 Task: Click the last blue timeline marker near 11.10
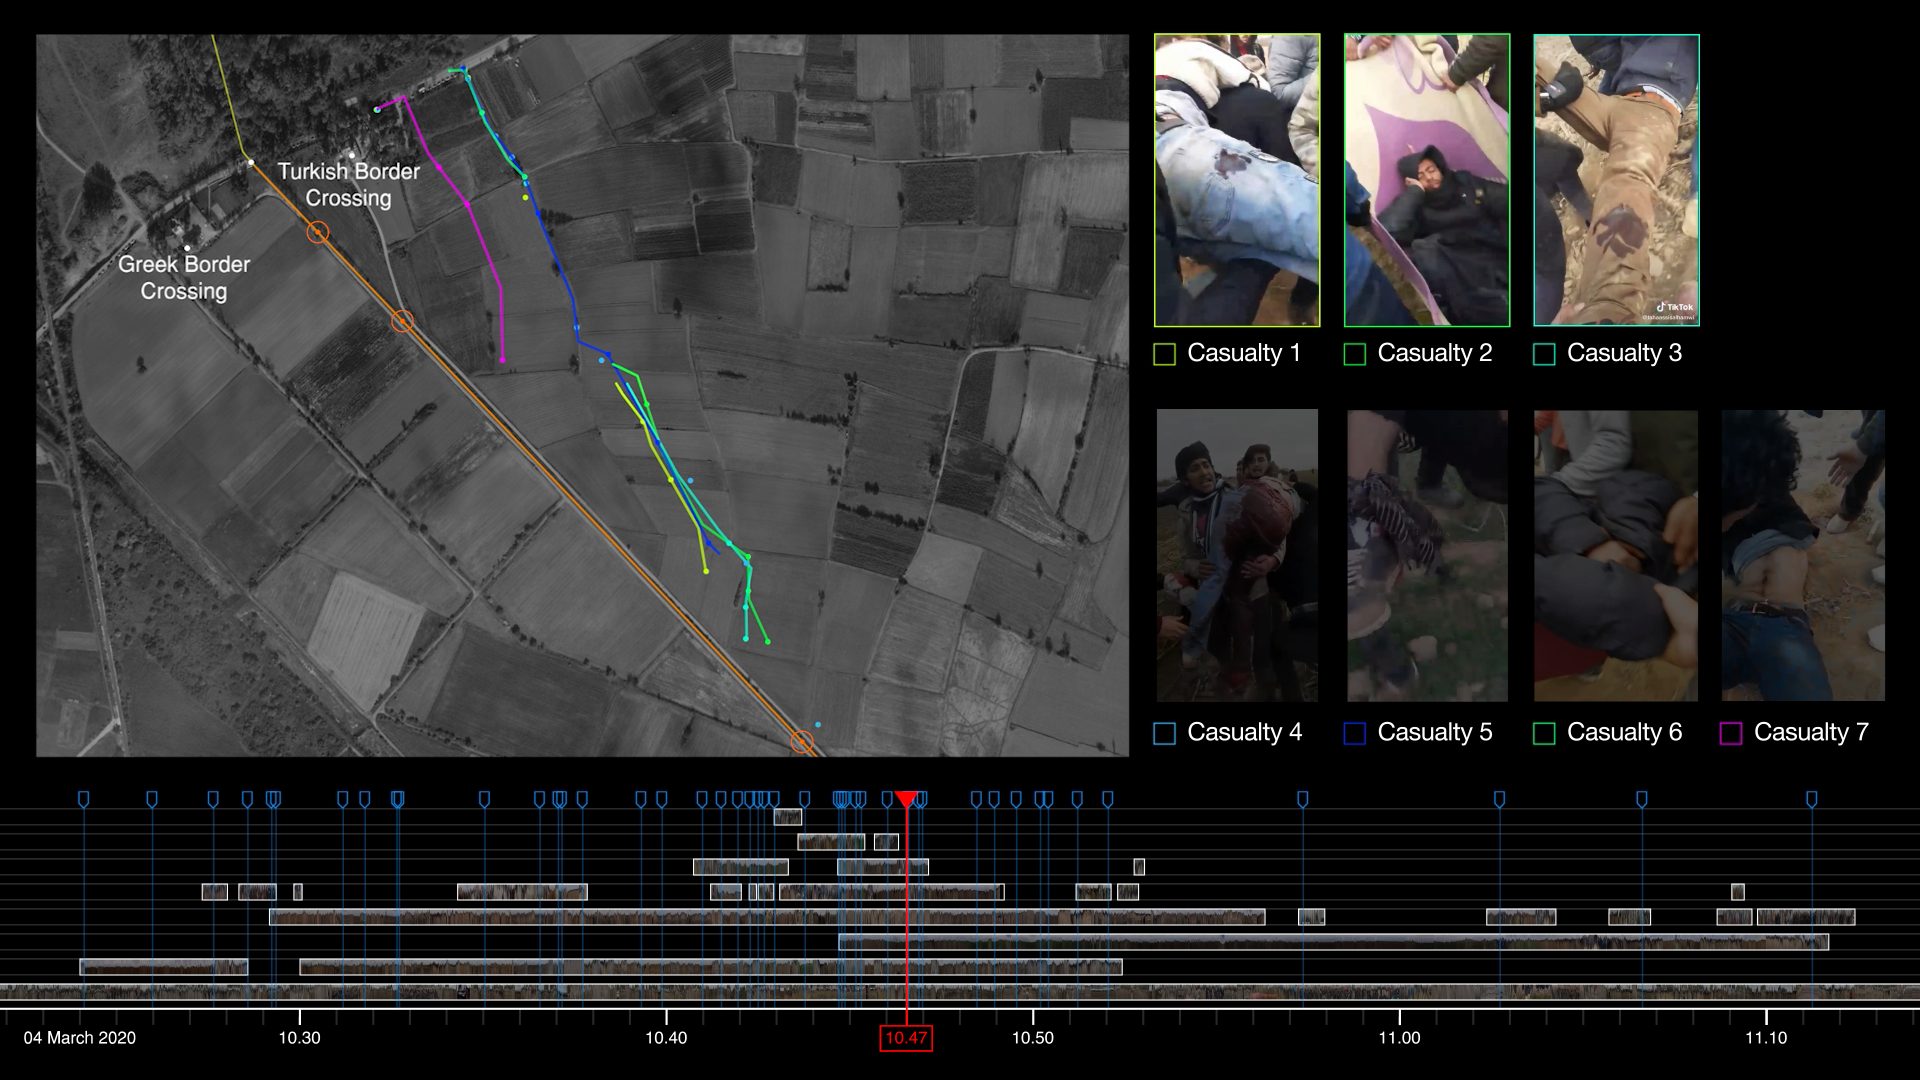point(1811,799)
